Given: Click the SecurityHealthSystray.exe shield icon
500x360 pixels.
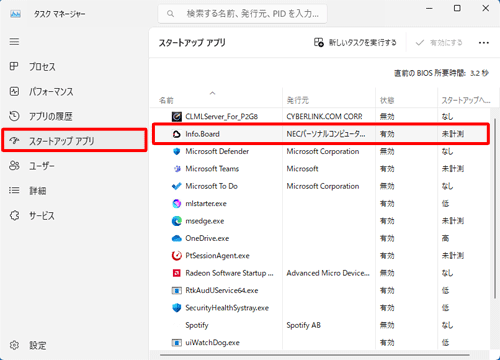Looking at the screenshot, I should [177, 308].
